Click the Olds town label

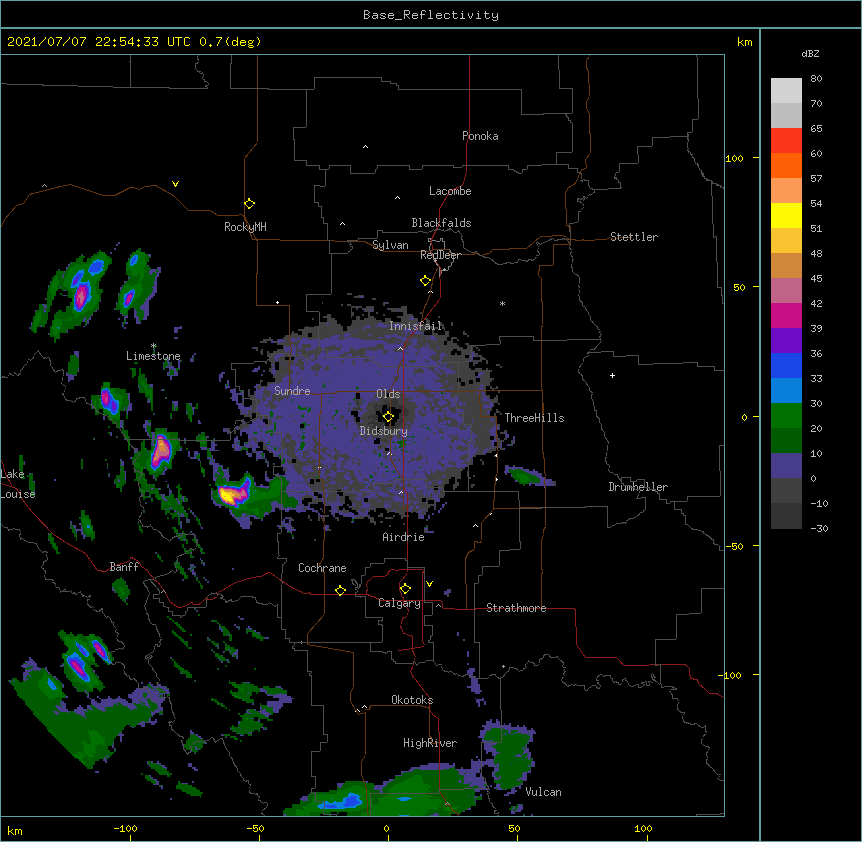tap(388, 394)
